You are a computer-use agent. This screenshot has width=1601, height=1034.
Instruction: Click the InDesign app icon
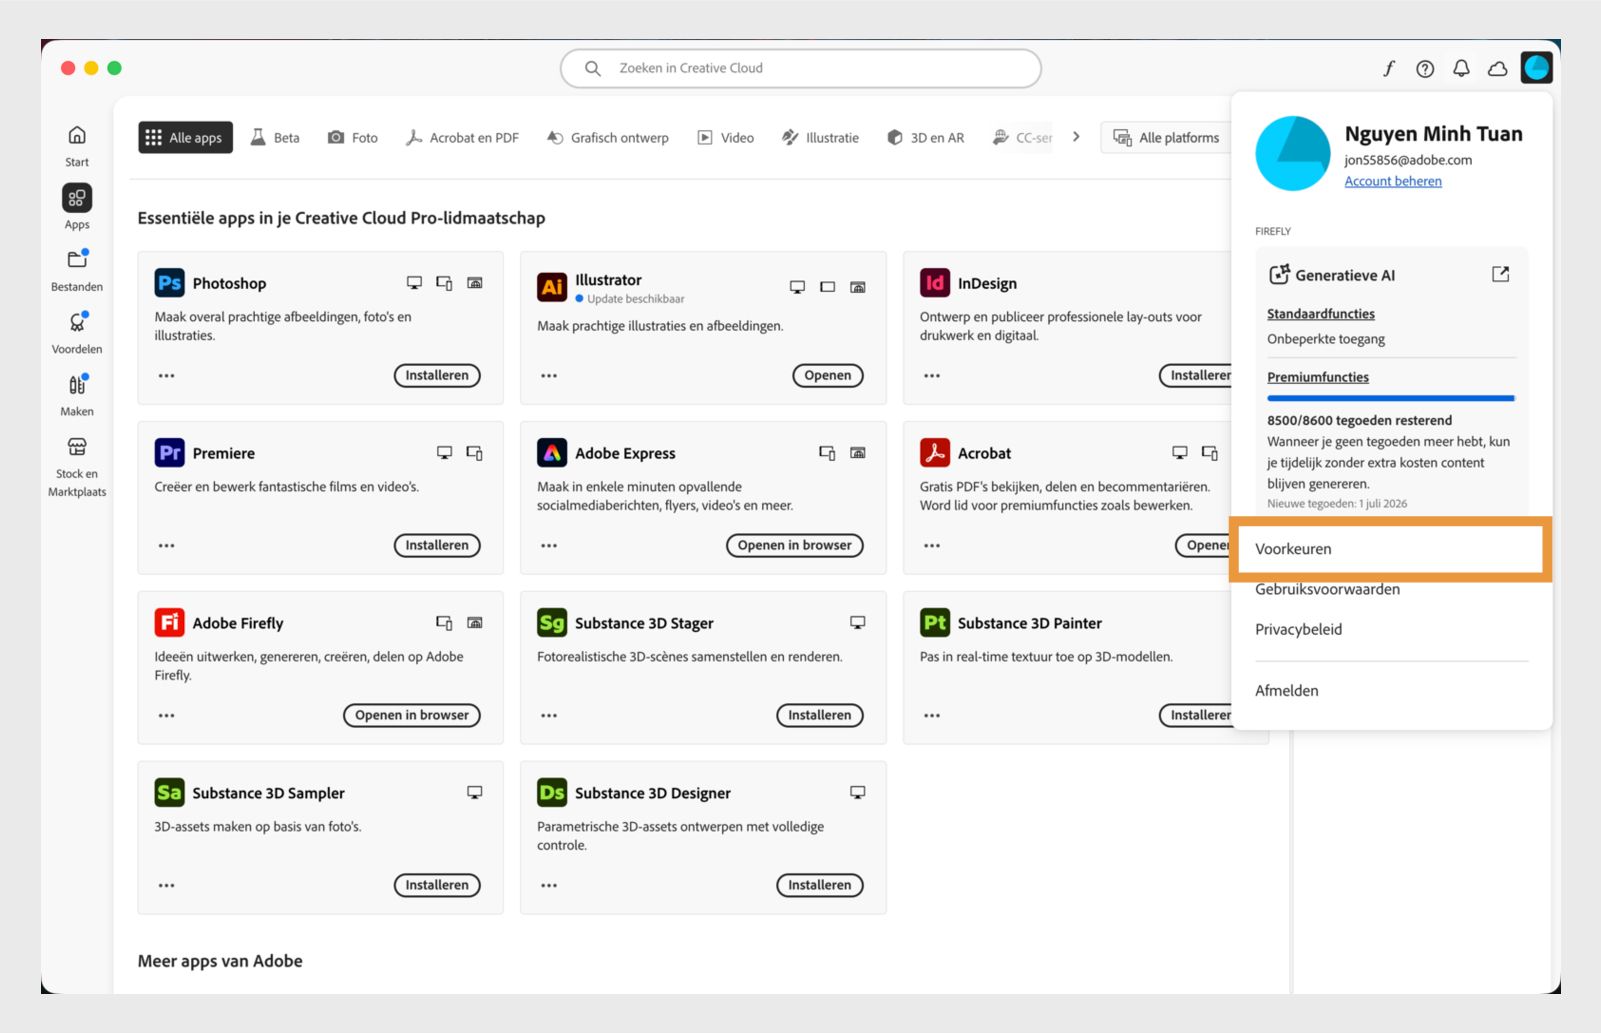935,283
